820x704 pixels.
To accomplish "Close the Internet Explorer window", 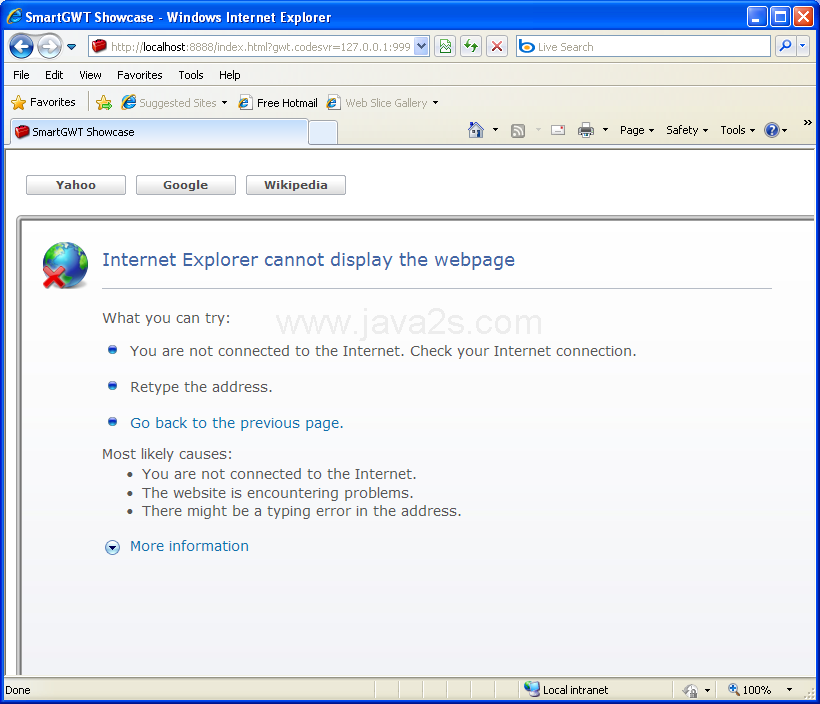I will 803,17.
